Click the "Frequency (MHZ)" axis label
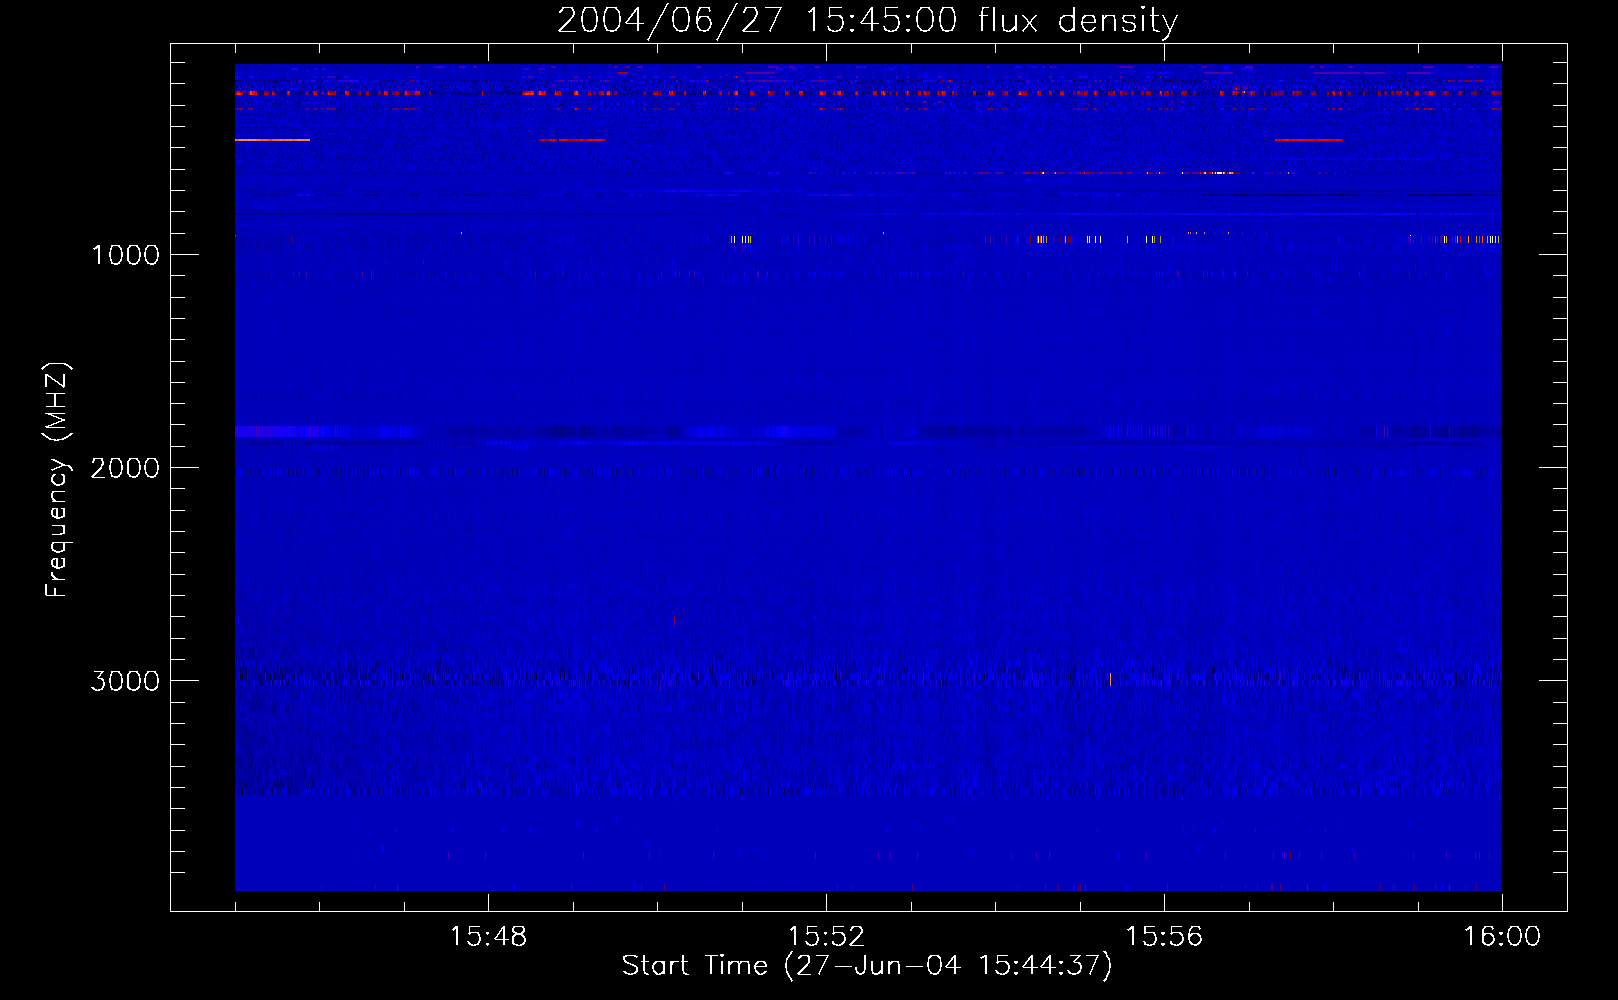This screenshot has width=1618, height=1000. (57, 480)
